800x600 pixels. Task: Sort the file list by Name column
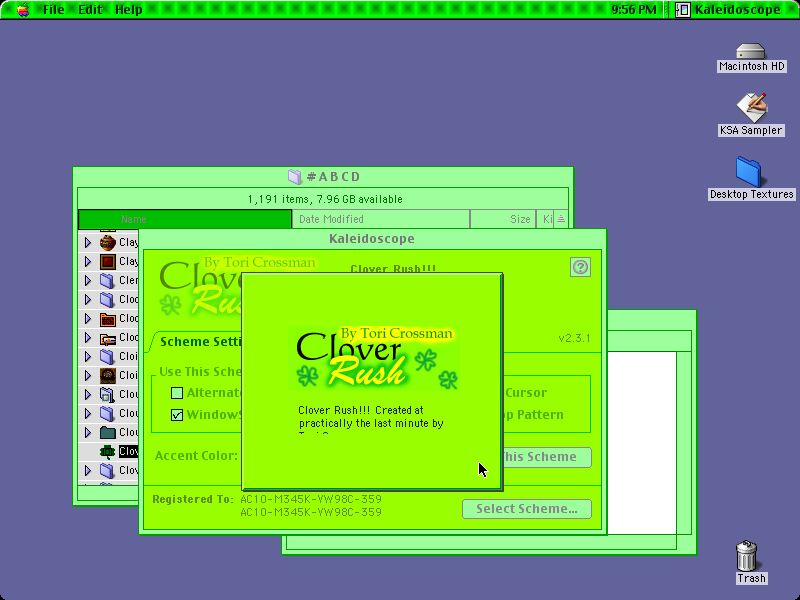(x=185, y=219)
